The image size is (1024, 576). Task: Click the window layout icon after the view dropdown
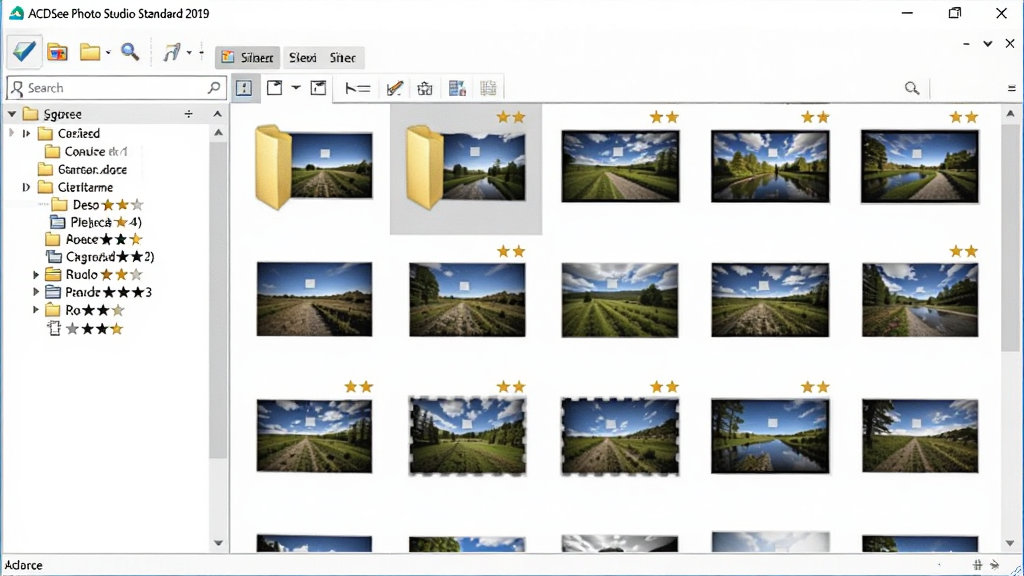point(318,88)
